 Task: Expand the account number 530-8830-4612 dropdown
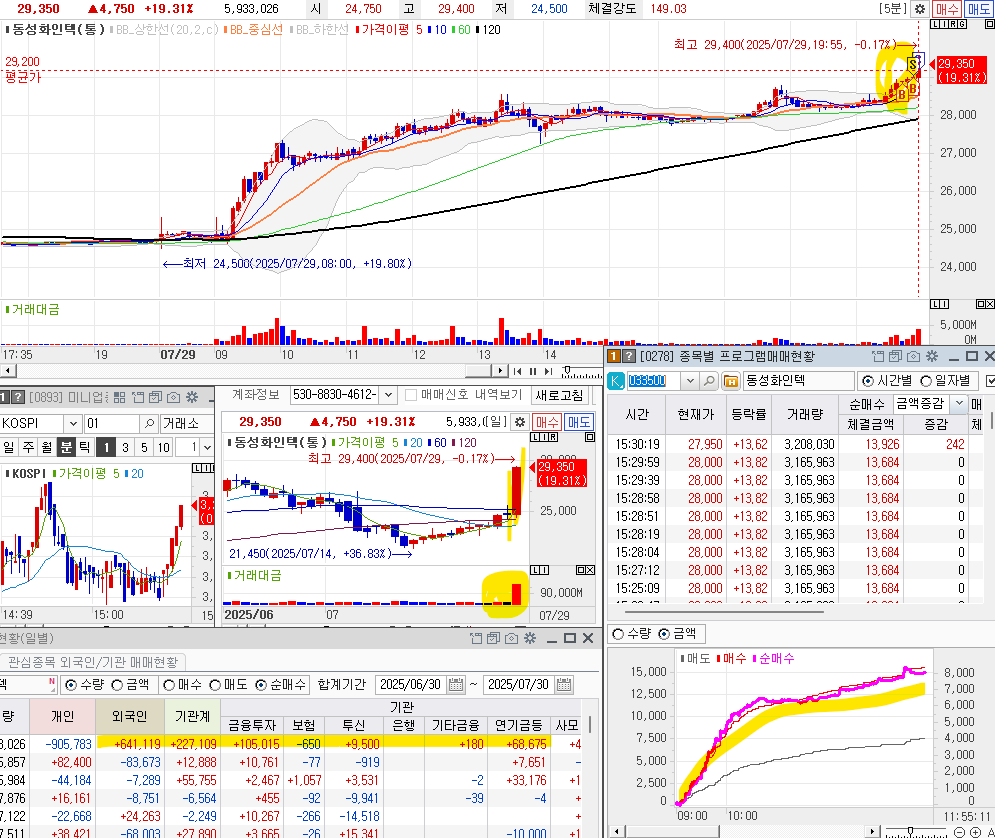(x=388, y=395)
